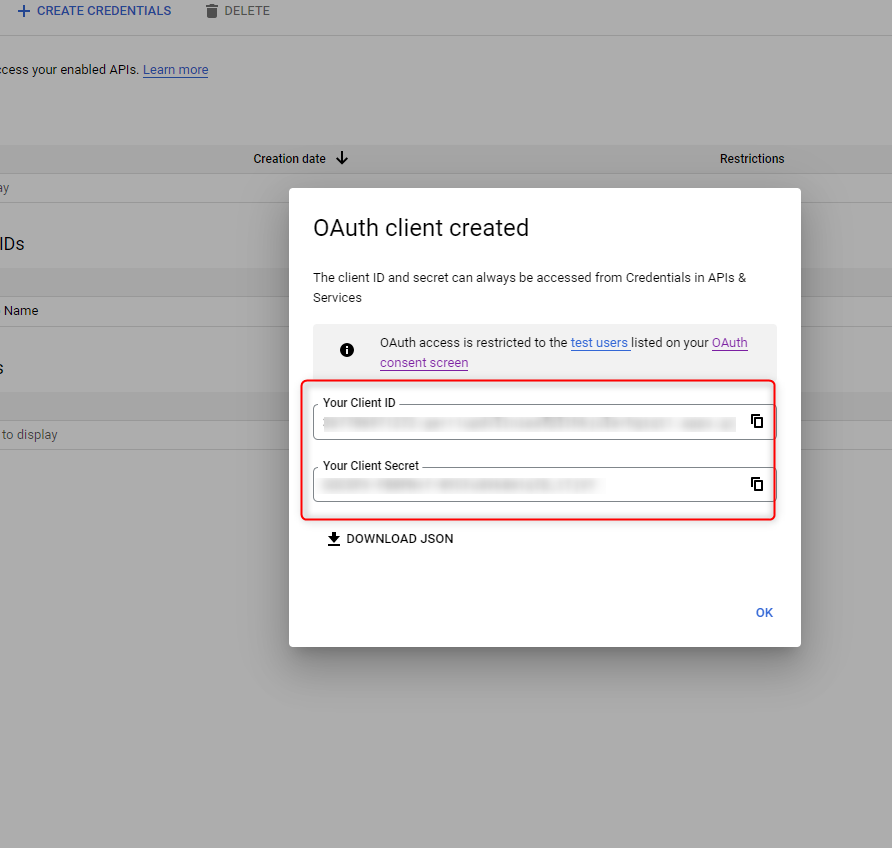
Task: Copy the Client Secret to clipboard
Action: point(757,484)
